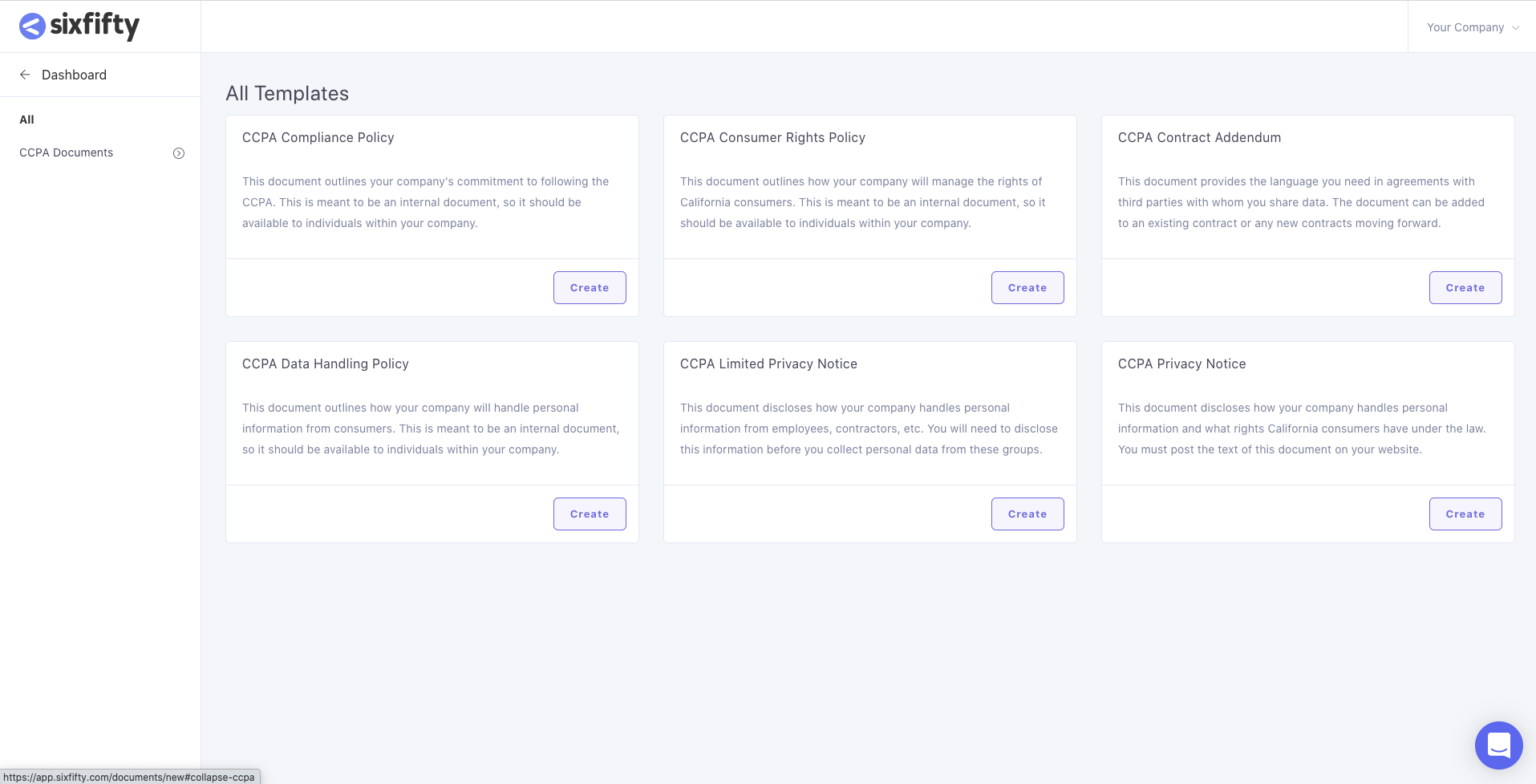Click the CCPA Limited Privacy Notice description

click(x=868, y=429)
